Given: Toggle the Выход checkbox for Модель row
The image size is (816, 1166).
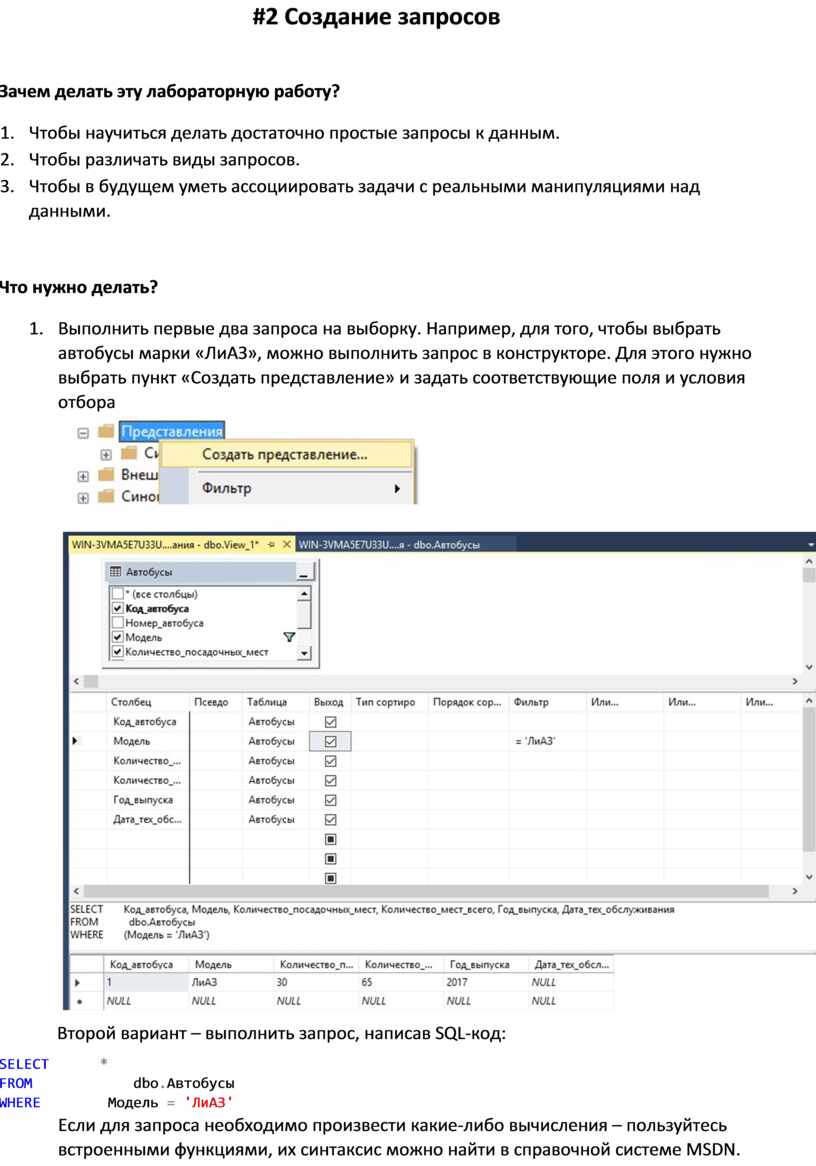Looking at the screenshot, I should click(x=330, y=741).
